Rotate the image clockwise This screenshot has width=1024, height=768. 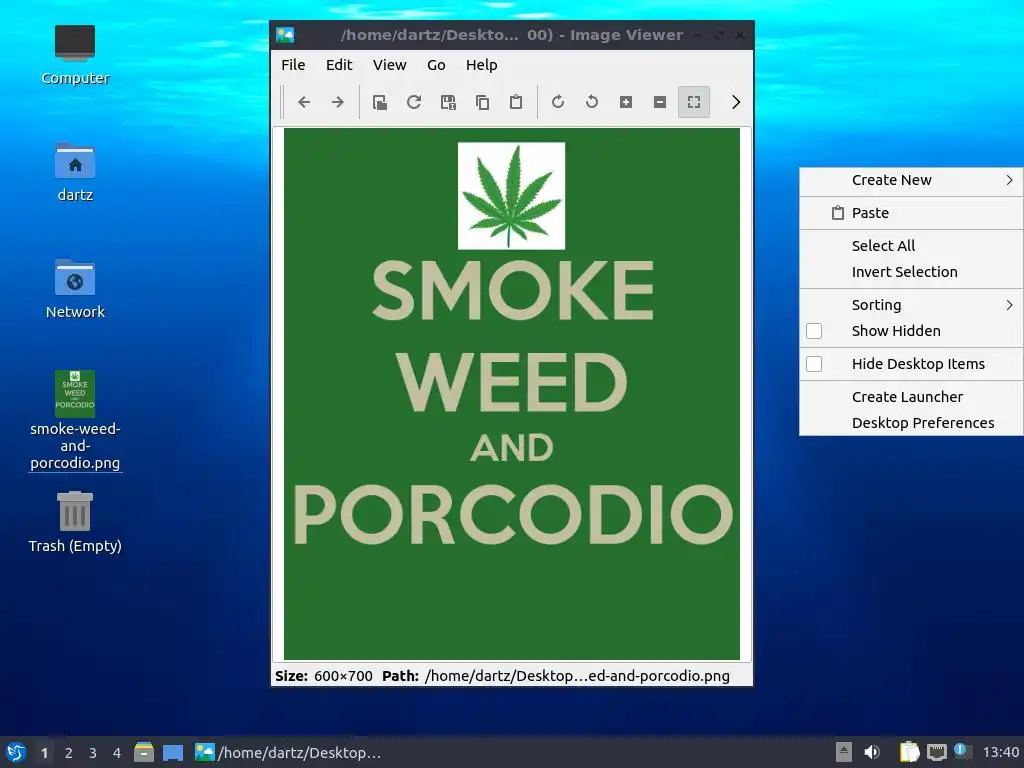pos(558,102)
